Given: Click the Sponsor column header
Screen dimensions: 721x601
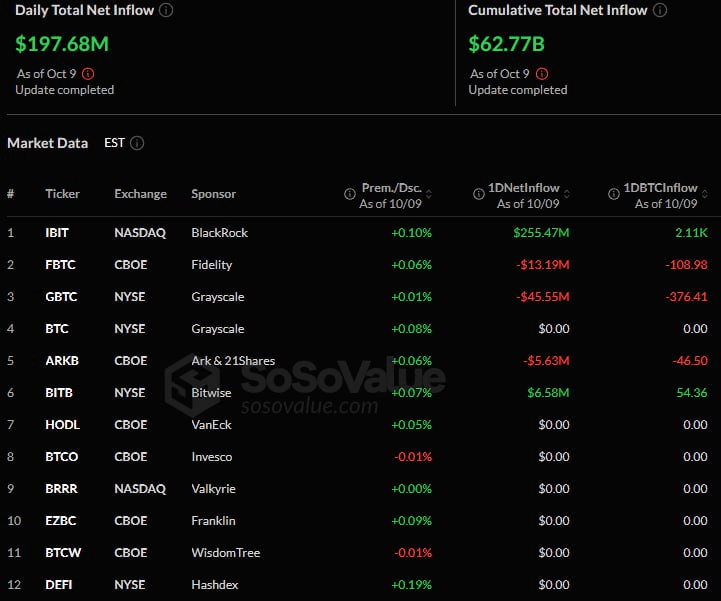Looking at the screenshot, I should pyautogui.click(x=213, y=194).
